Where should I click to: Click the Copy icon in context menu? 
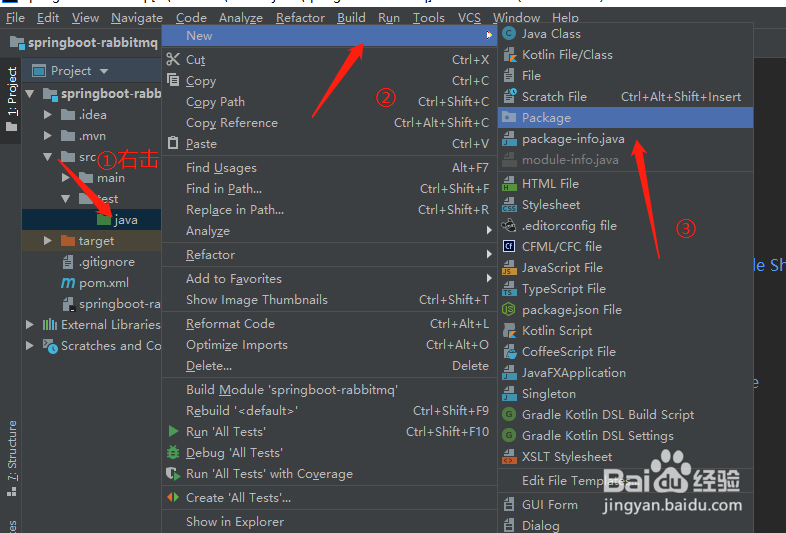pyautogui.click(x=173, y=80)
